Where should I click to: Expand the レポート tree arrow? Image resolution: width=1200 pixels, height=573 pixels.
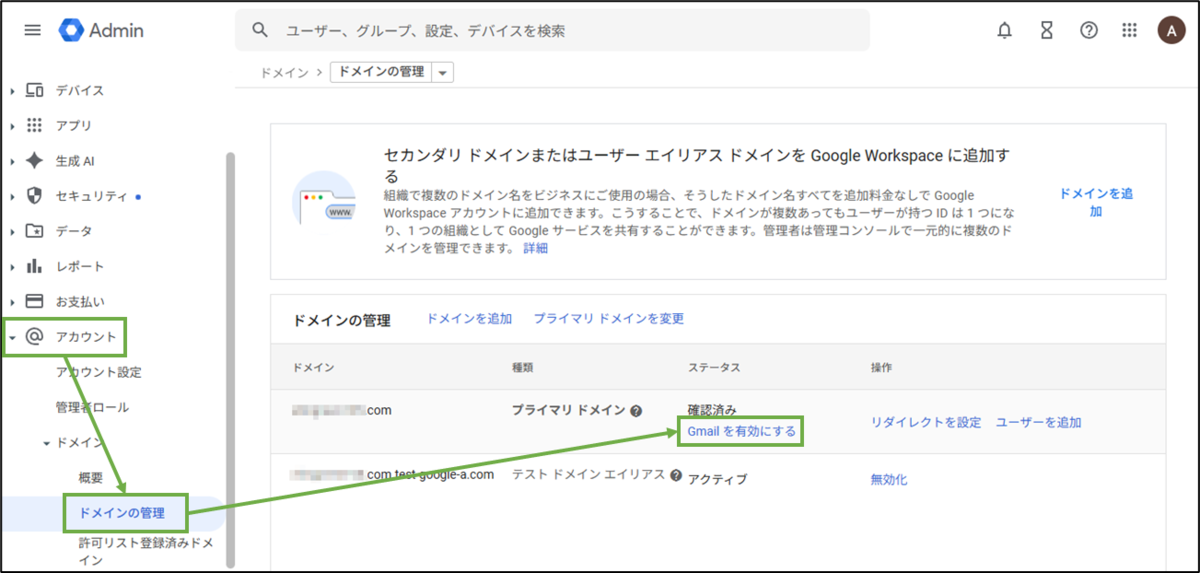pos(12,267)
